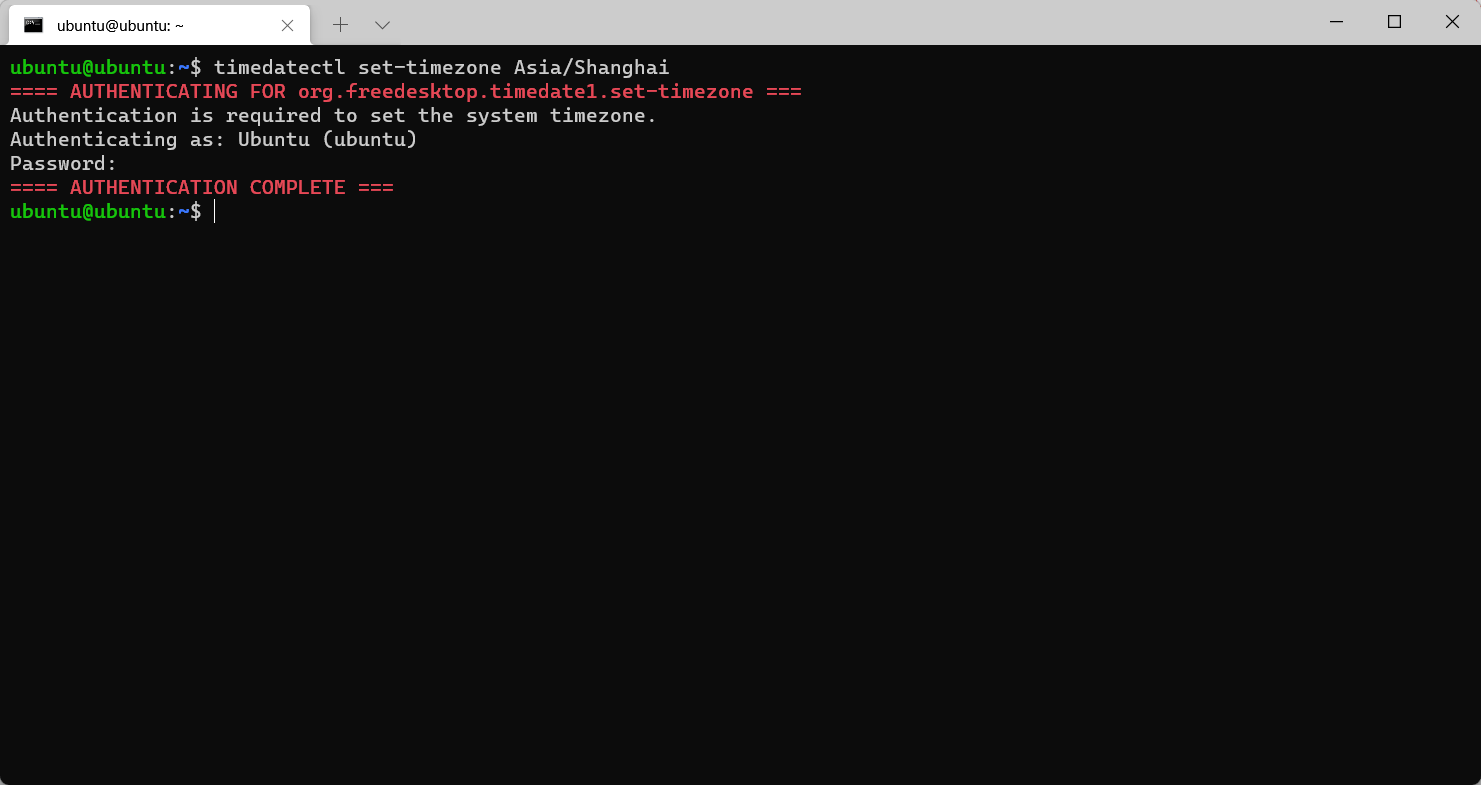The height and width of the screenshot is (785, 1481).
Task: Click the terminal icon in the tab
Action: point(34,25)
